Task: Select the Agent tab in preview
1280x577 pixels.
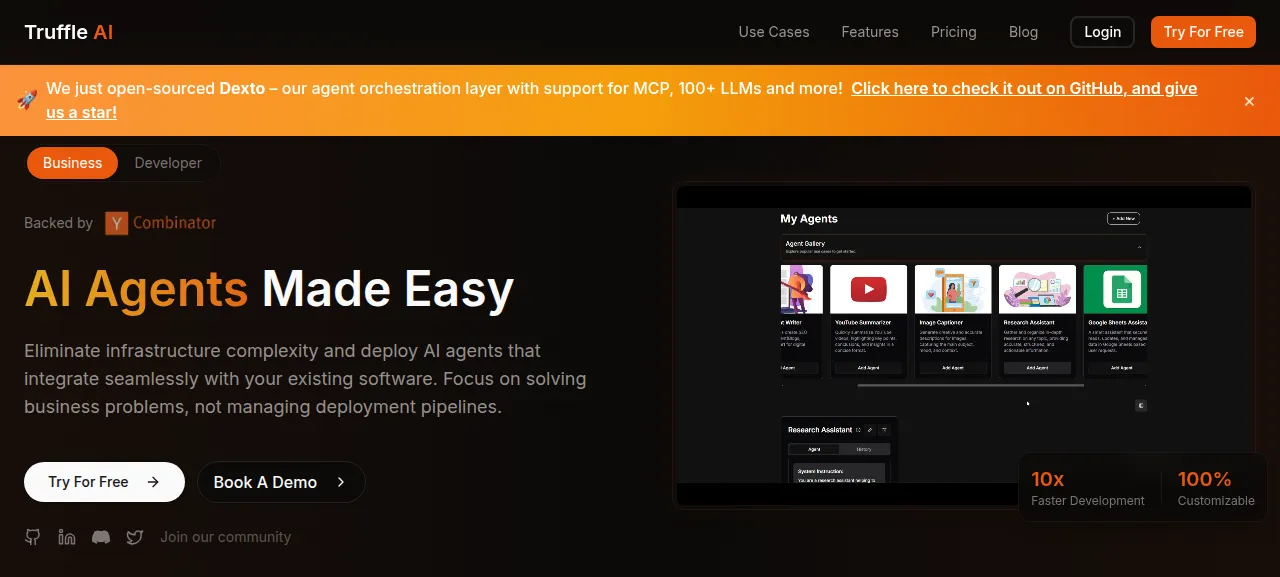Action: [814, 450]
